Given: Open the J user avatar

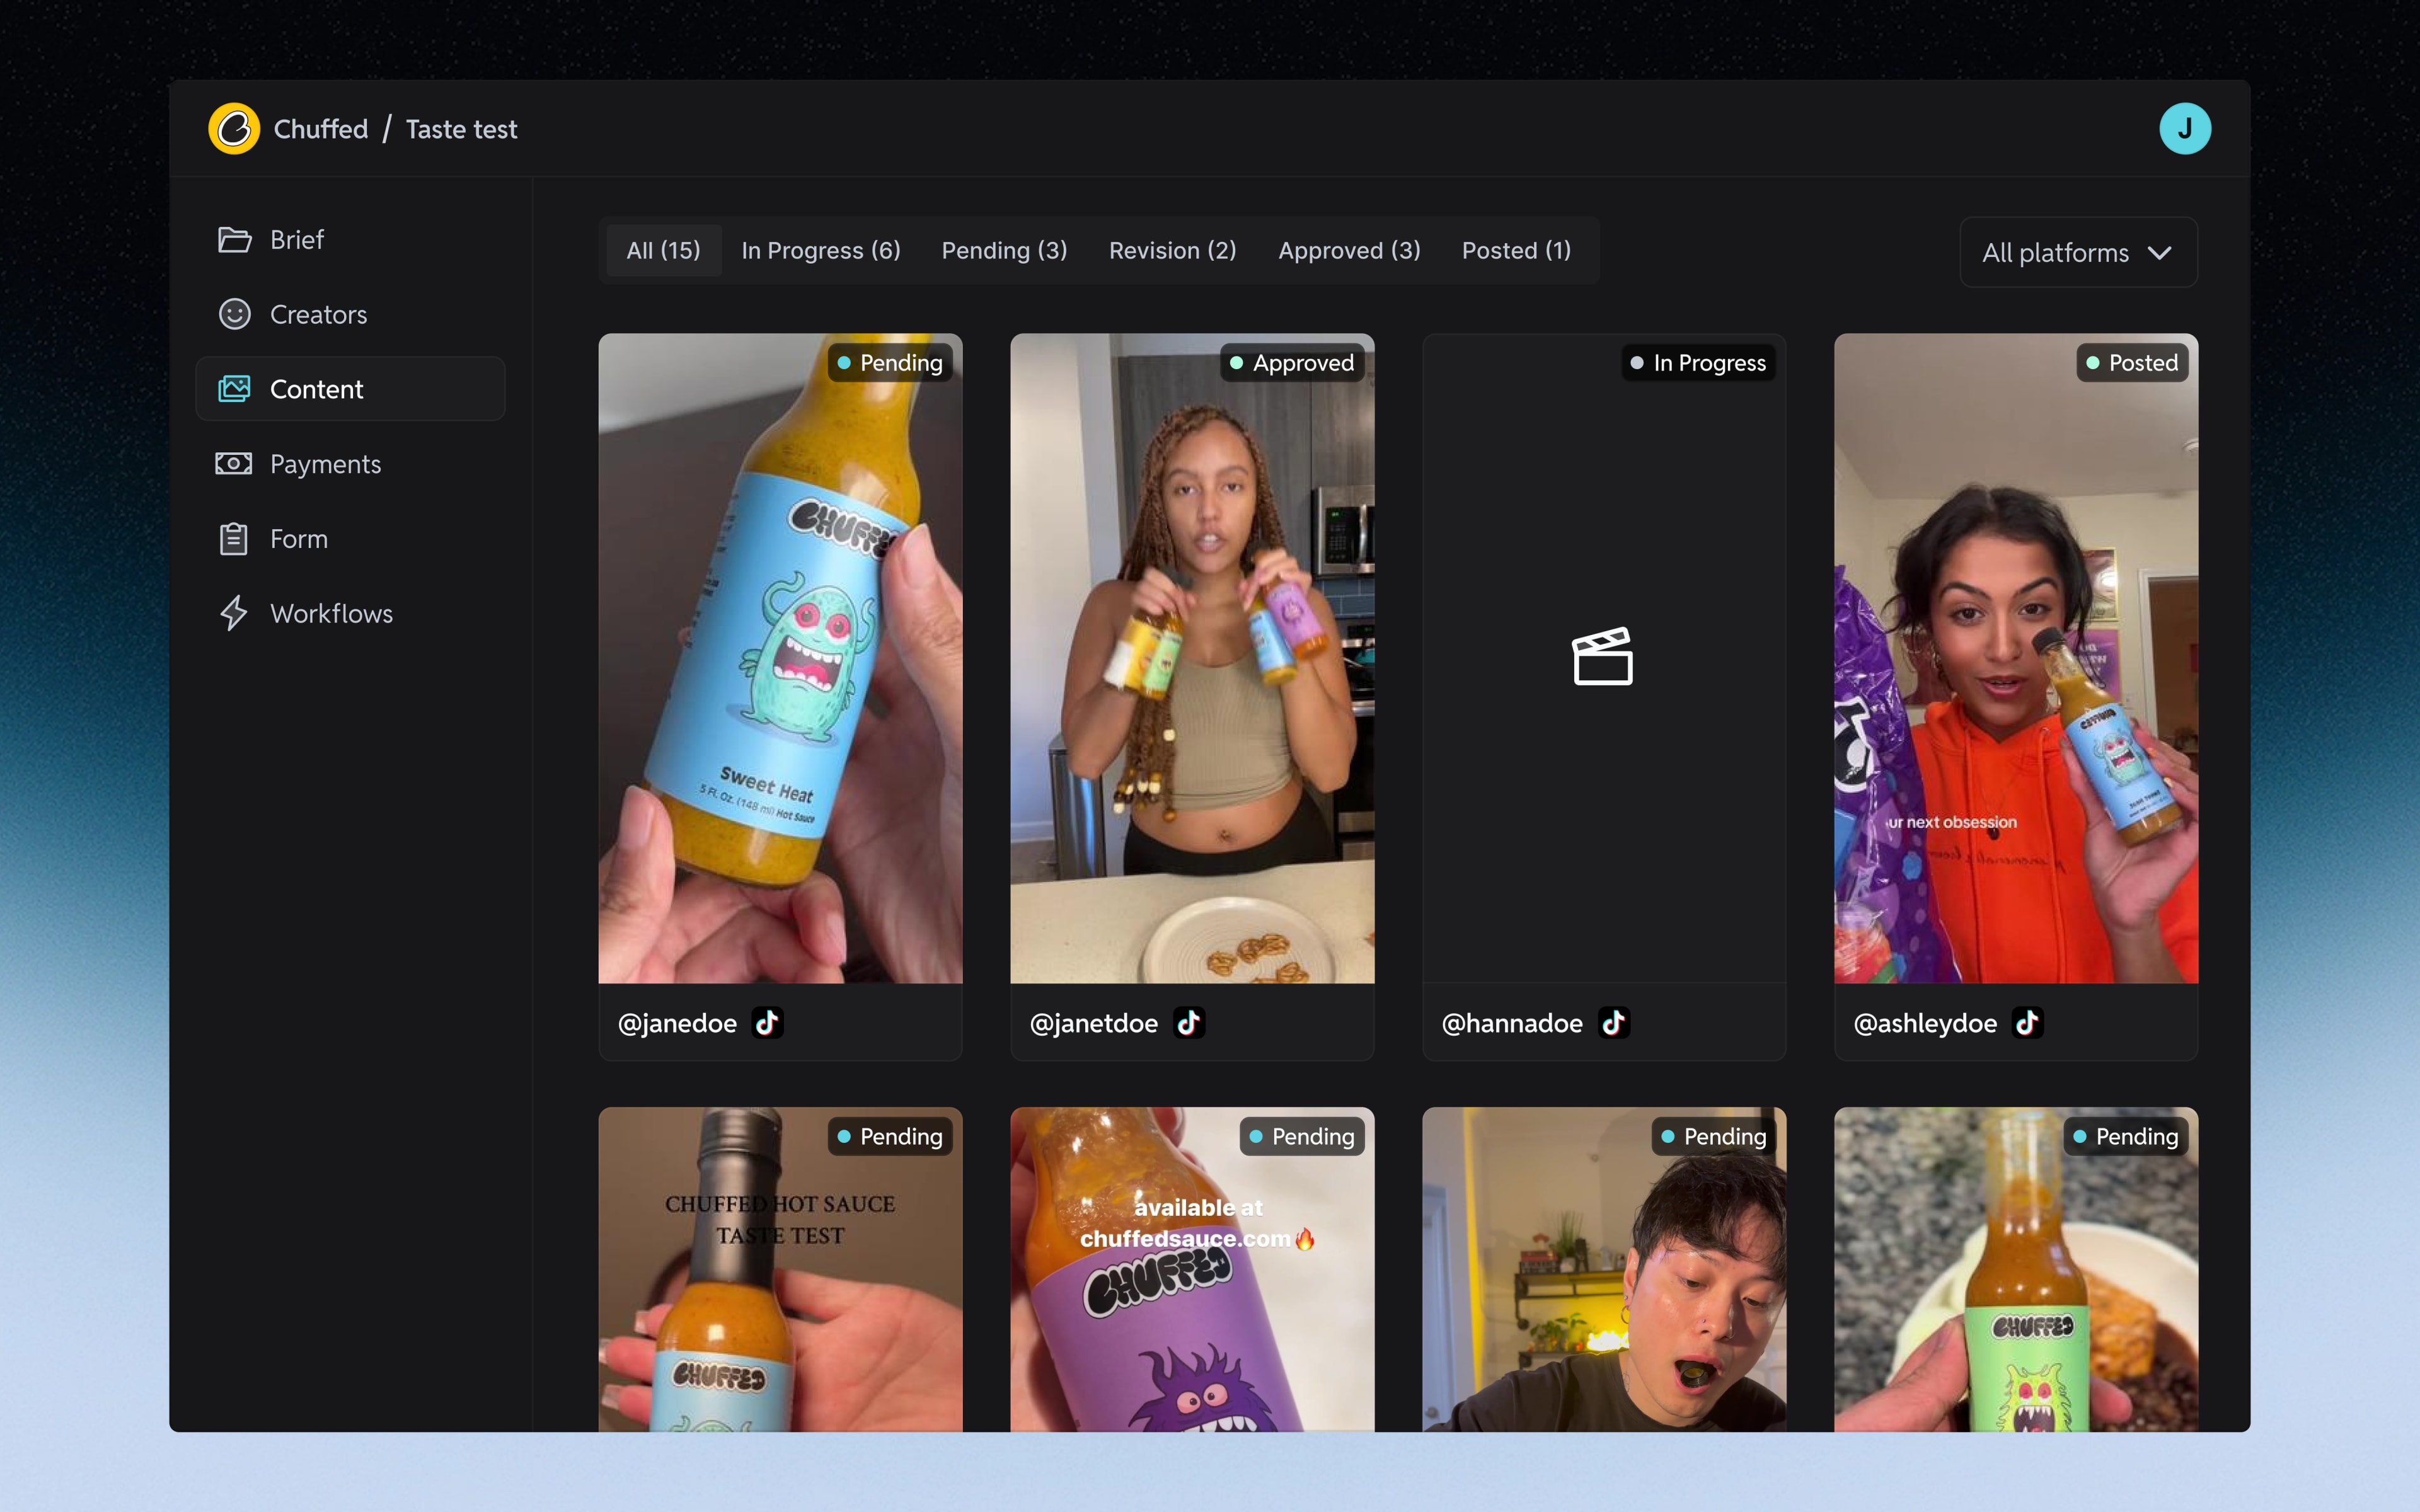Looking at the screenshot, I should tap(2185, 129).
